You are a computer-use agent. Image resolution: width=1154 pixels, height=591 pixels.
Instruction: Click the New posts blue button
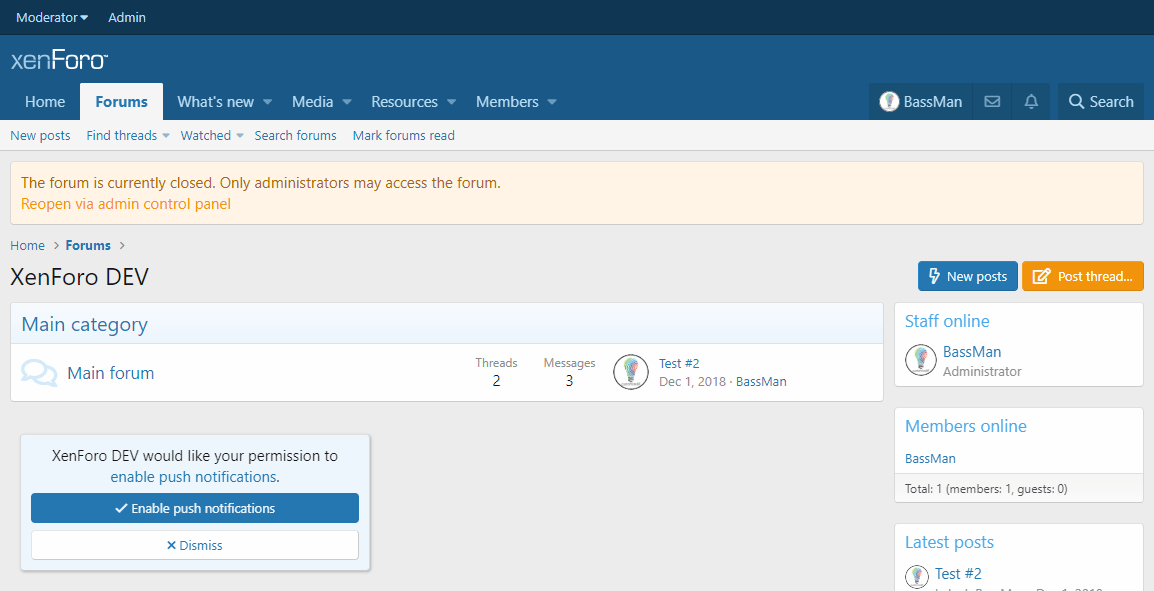click(x=967, y=276)
